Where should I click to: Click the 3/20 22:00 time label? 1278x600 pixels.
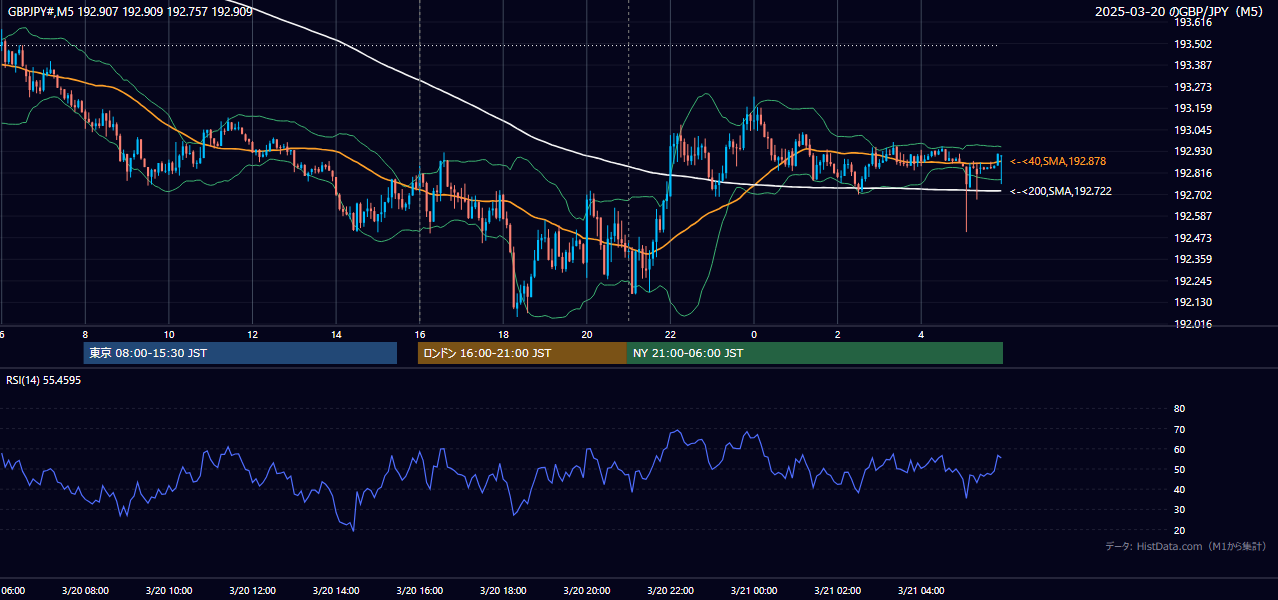coord(670,591)
